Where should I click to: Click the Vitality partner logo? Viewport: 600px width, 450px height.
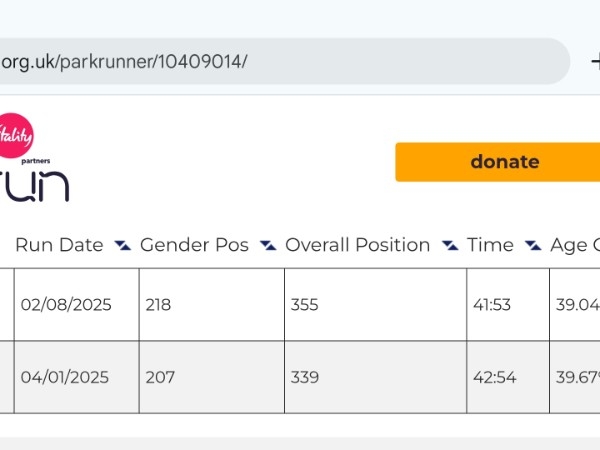[16, 136]
